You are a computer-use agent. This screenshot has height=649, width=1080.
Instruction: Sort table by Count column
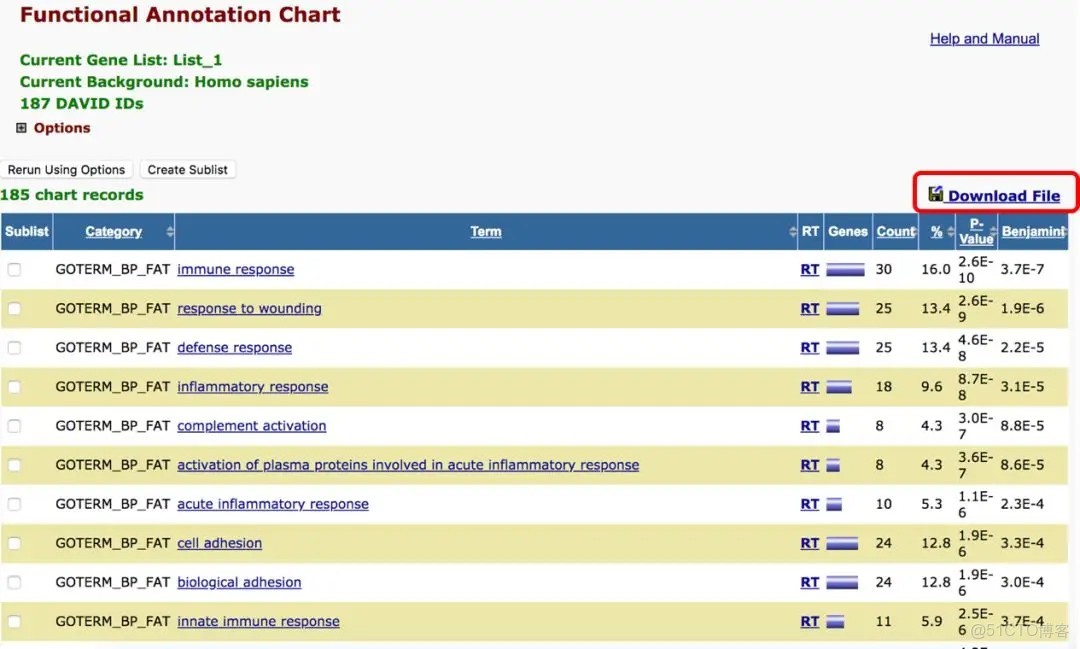coord(895,231)
